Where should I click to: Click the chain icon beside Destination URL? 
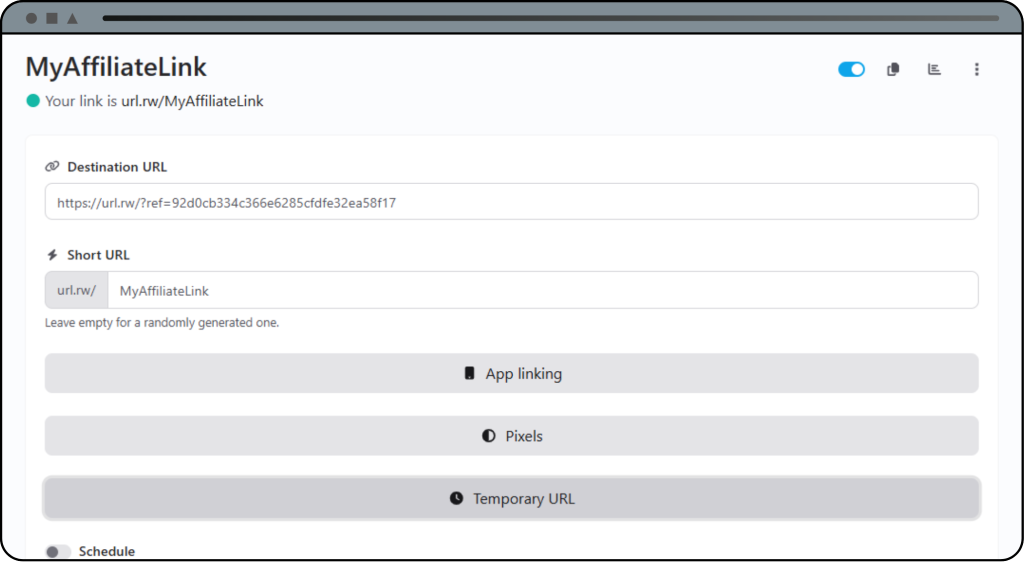(52, 167)
